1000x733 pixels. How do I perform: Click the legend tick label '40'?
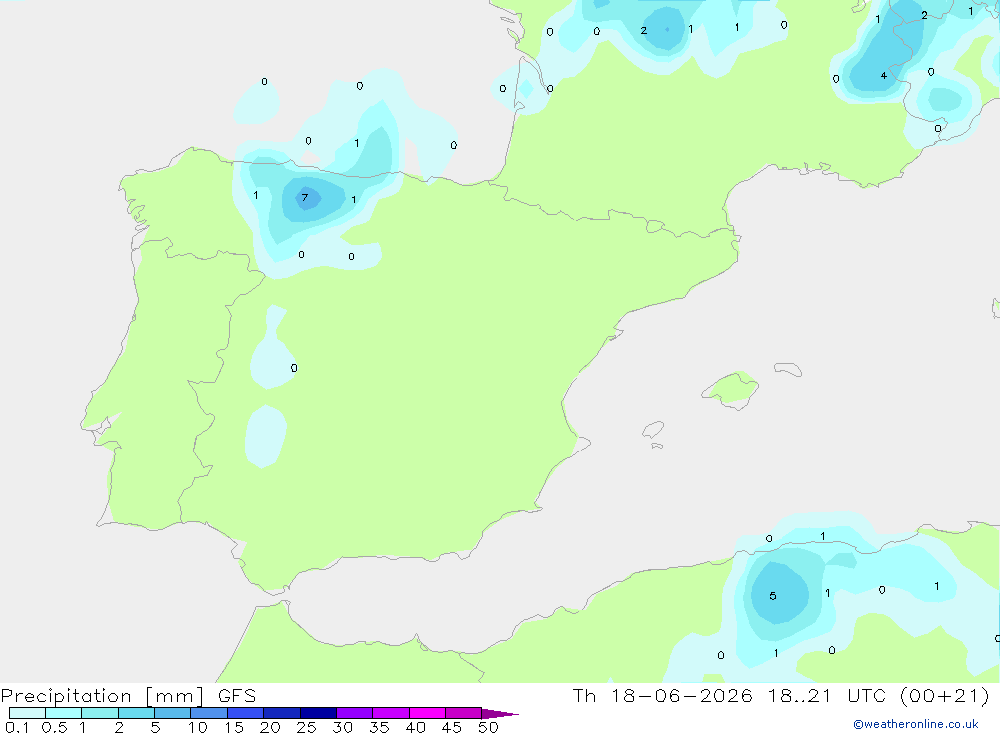click(x=415, y=727)
